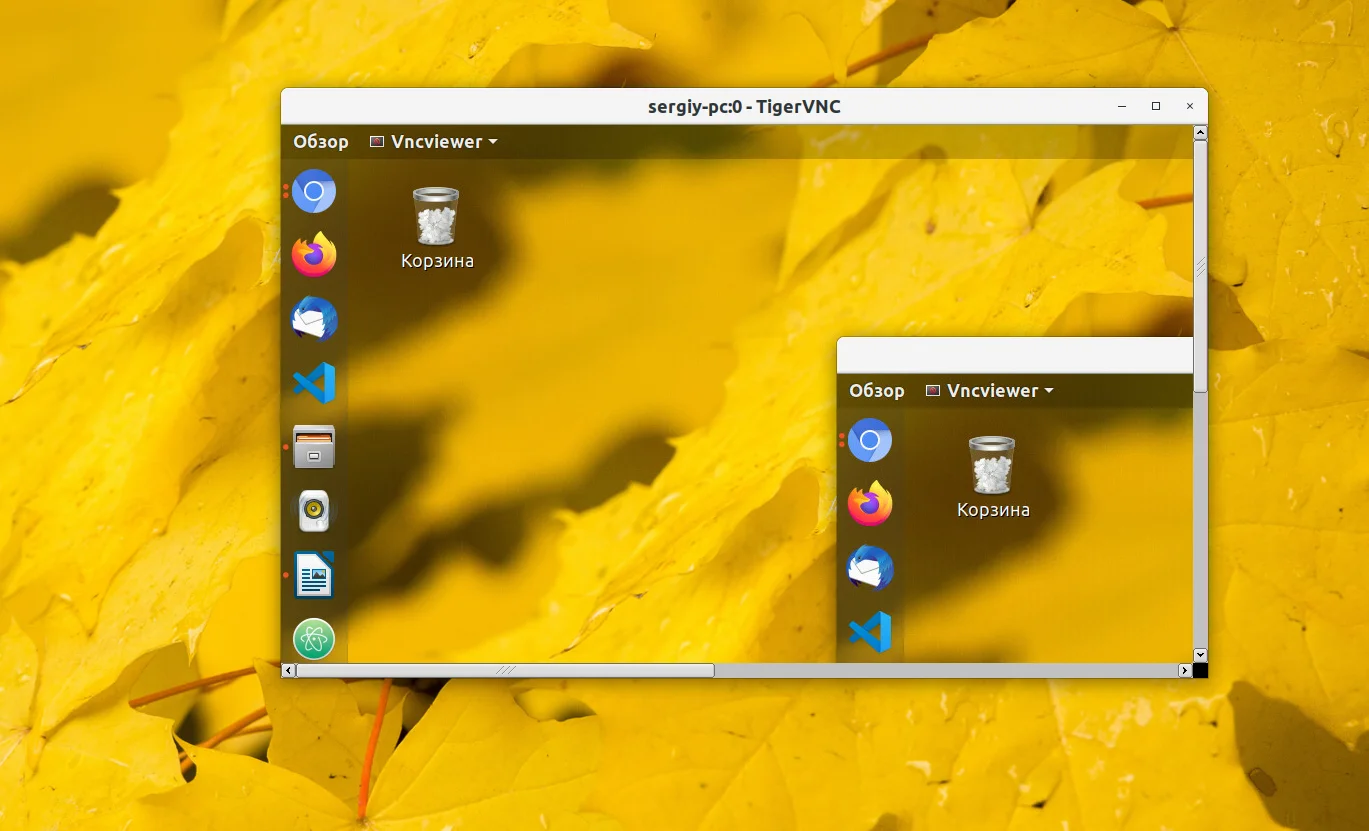This screenshot has height=831, width=1369.
Task: Open Обзор in the nested session
Action: 877,391
